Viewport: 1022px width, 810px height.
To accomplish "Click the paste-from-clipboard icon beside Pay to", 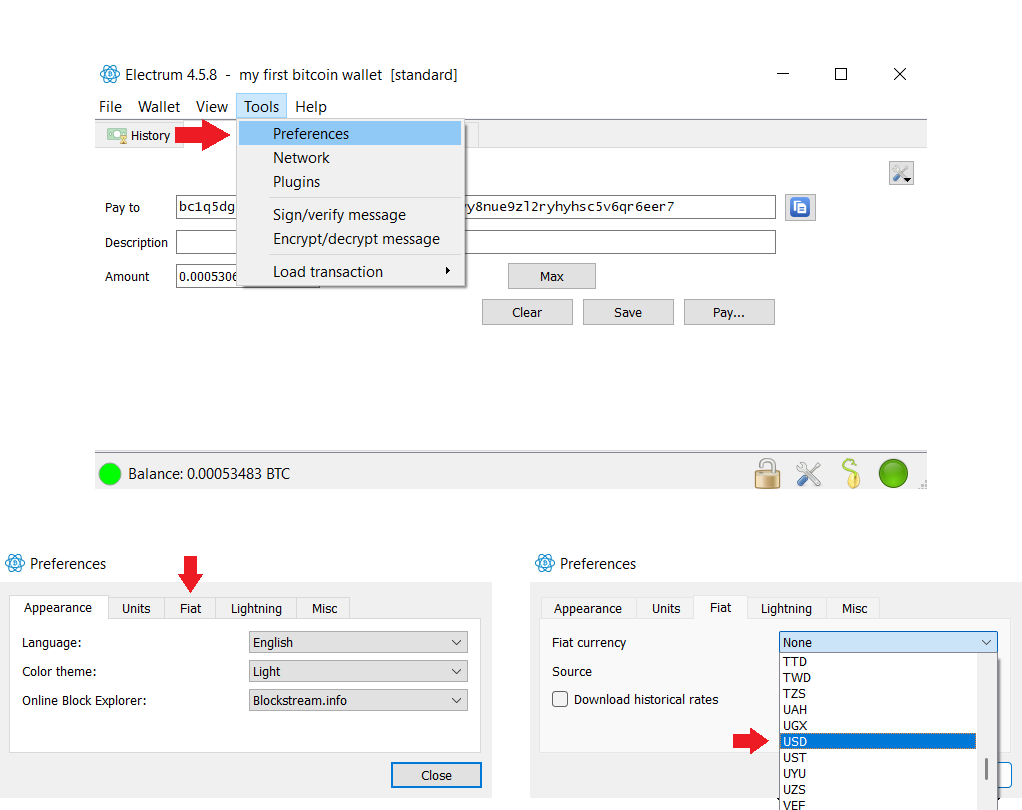I will 800,207.
